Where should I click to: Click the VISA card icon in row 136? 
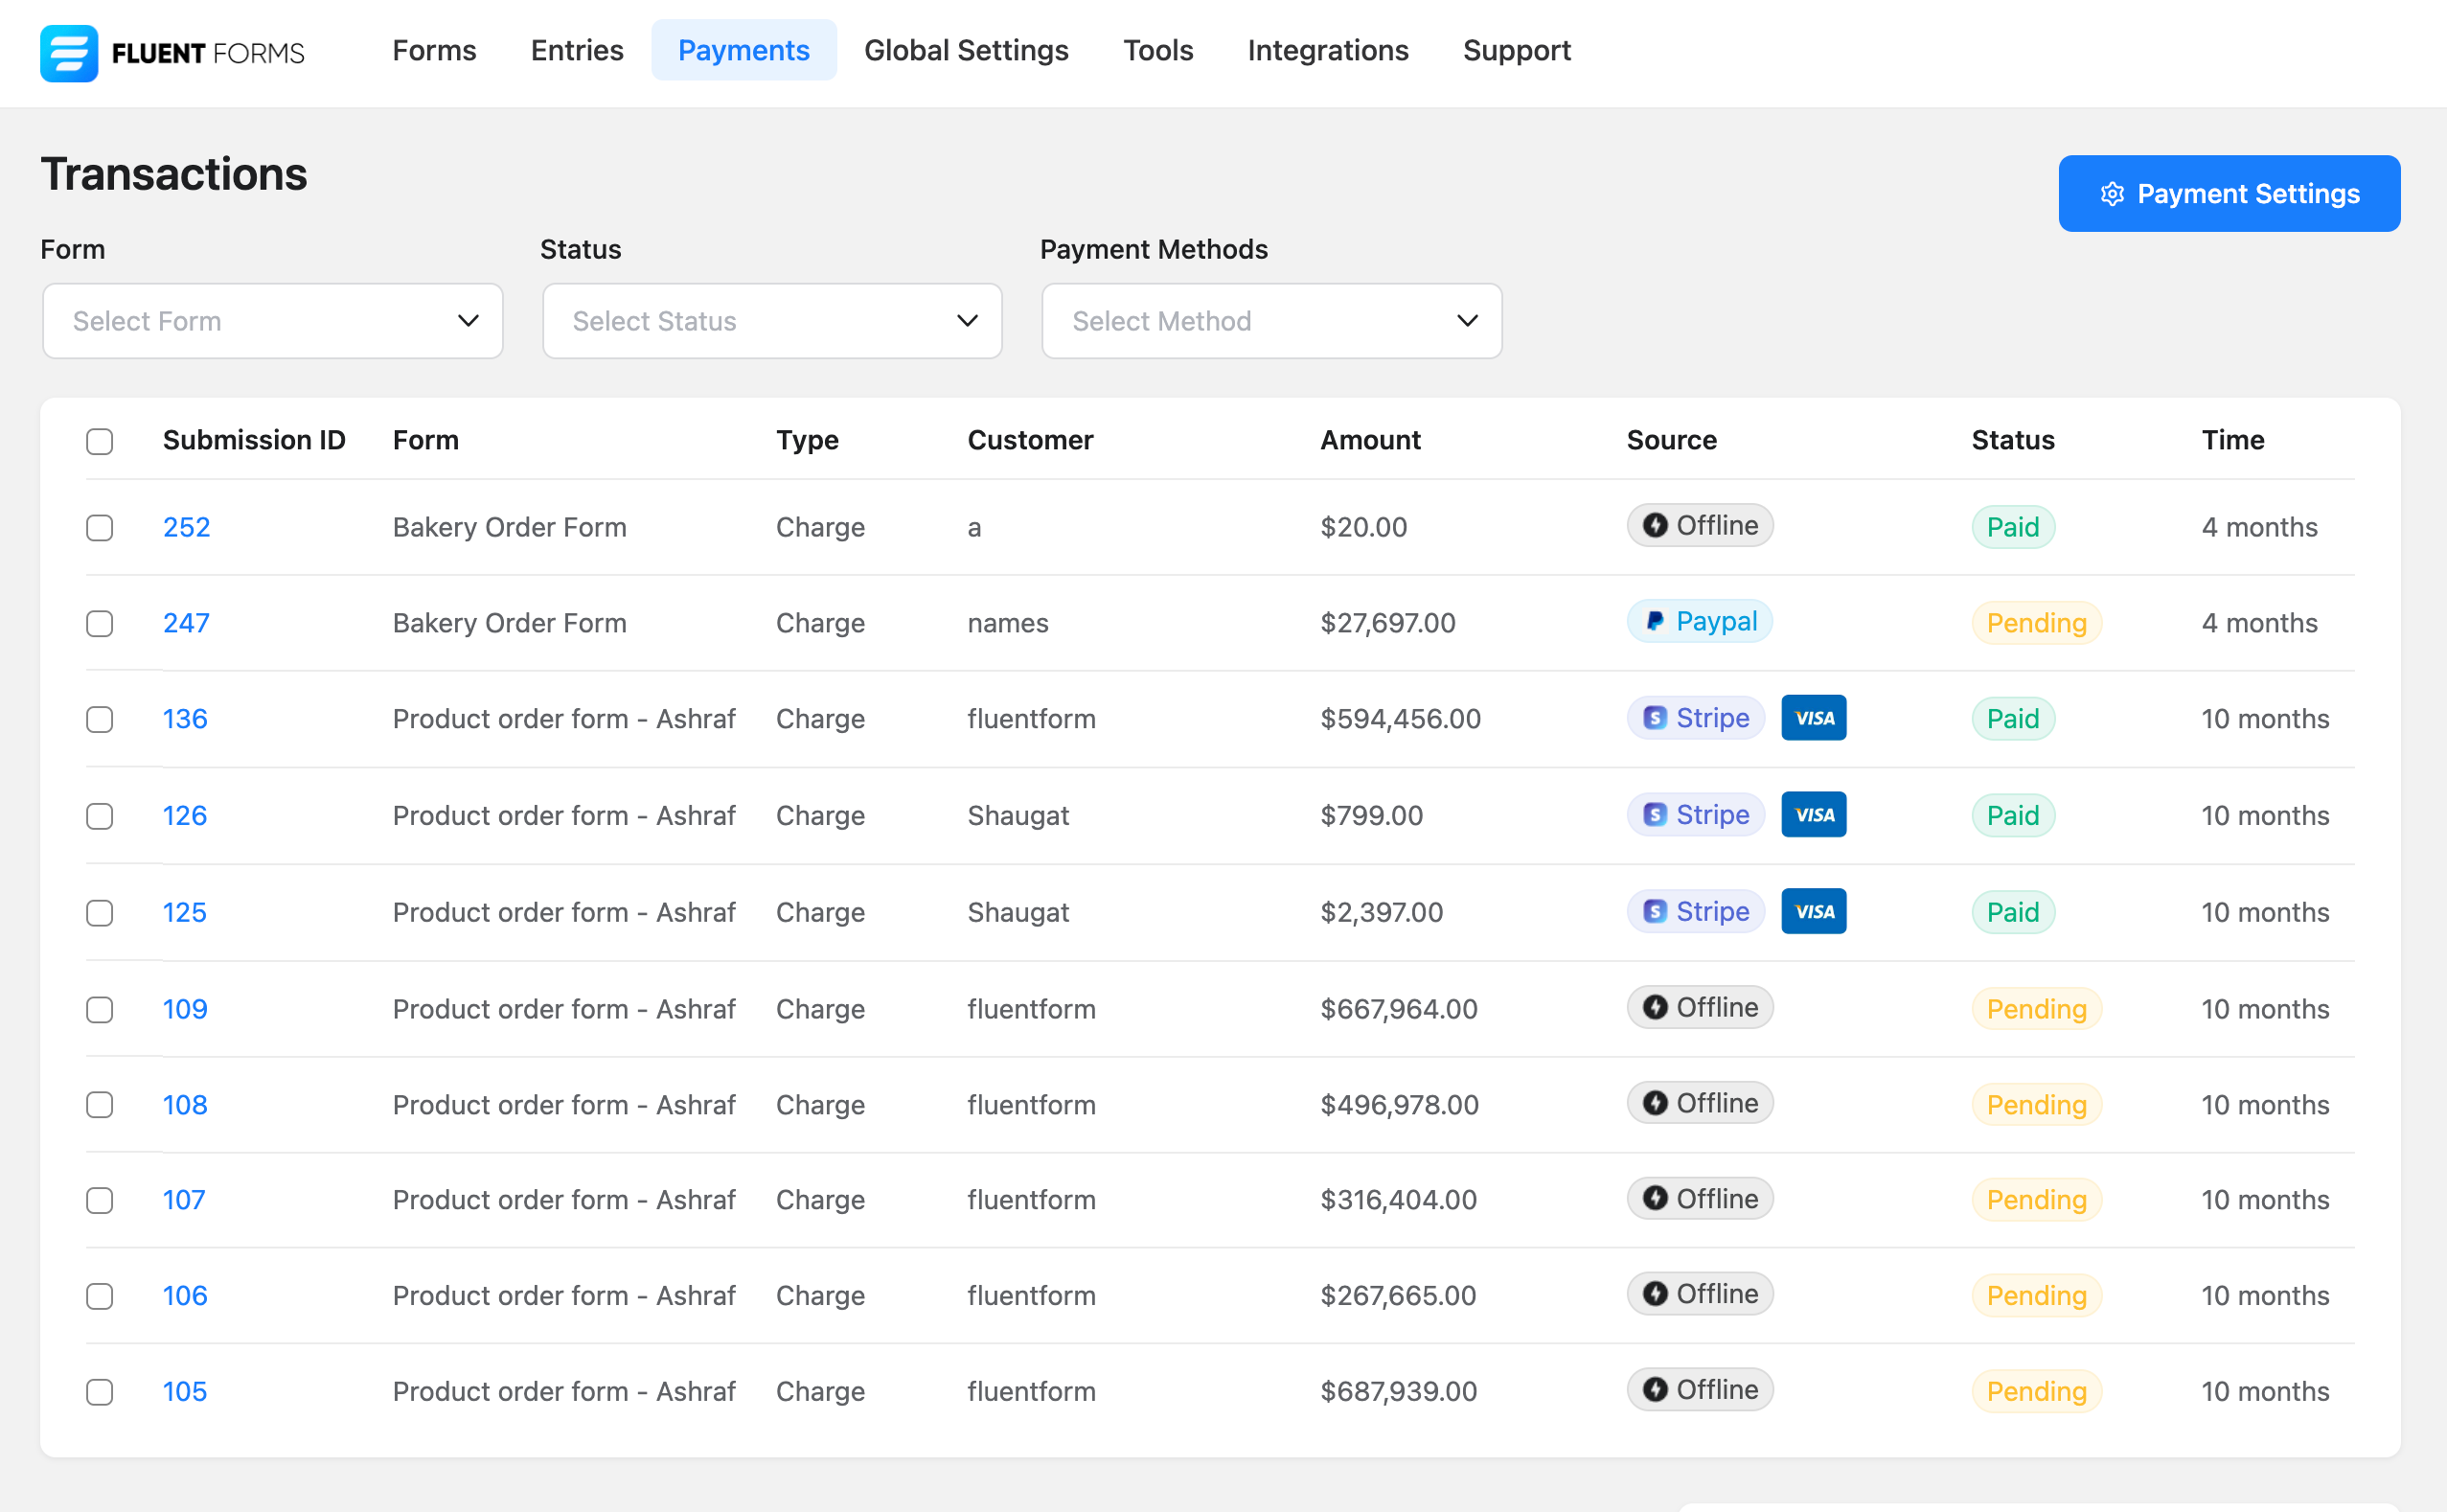tap(1813, 718)
